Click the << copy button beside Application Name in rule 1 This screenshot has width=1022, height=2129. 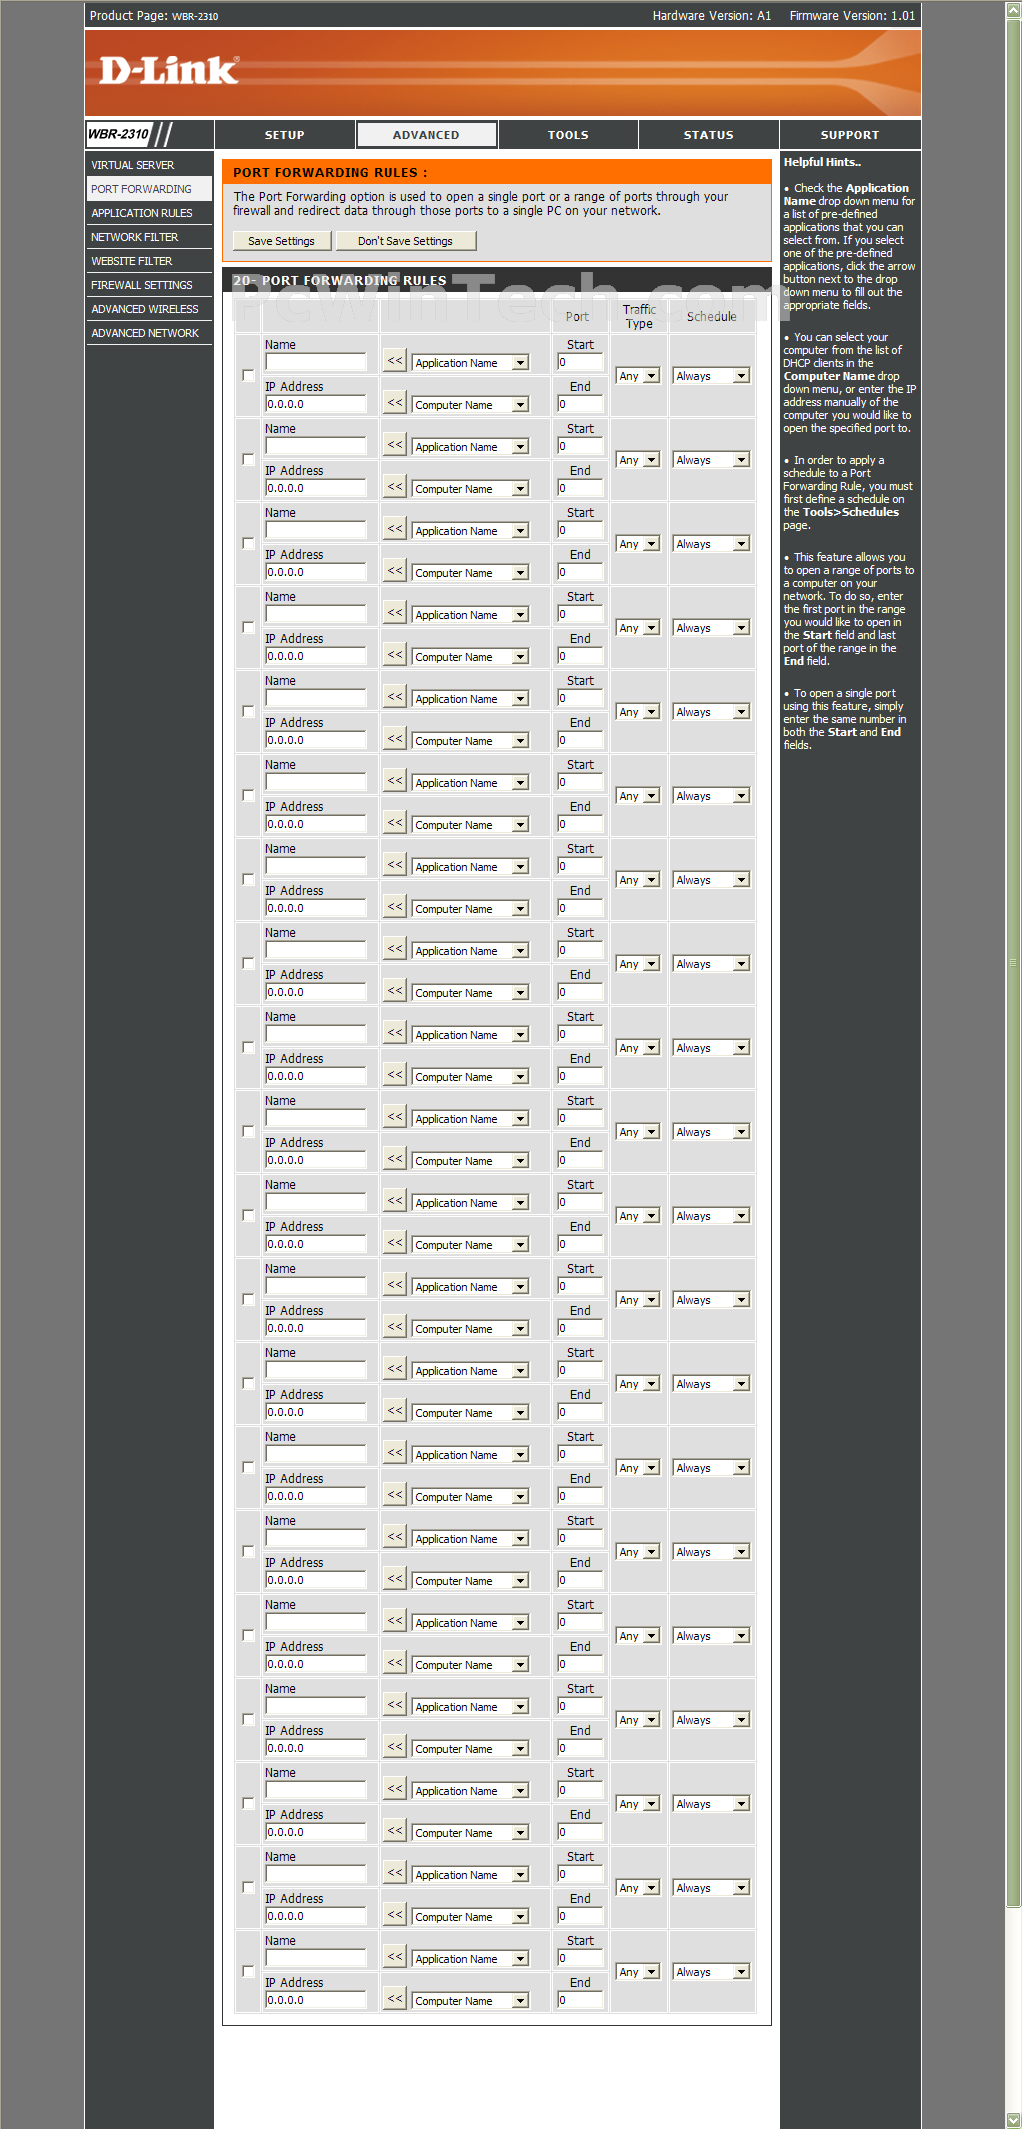coord(395,361)
